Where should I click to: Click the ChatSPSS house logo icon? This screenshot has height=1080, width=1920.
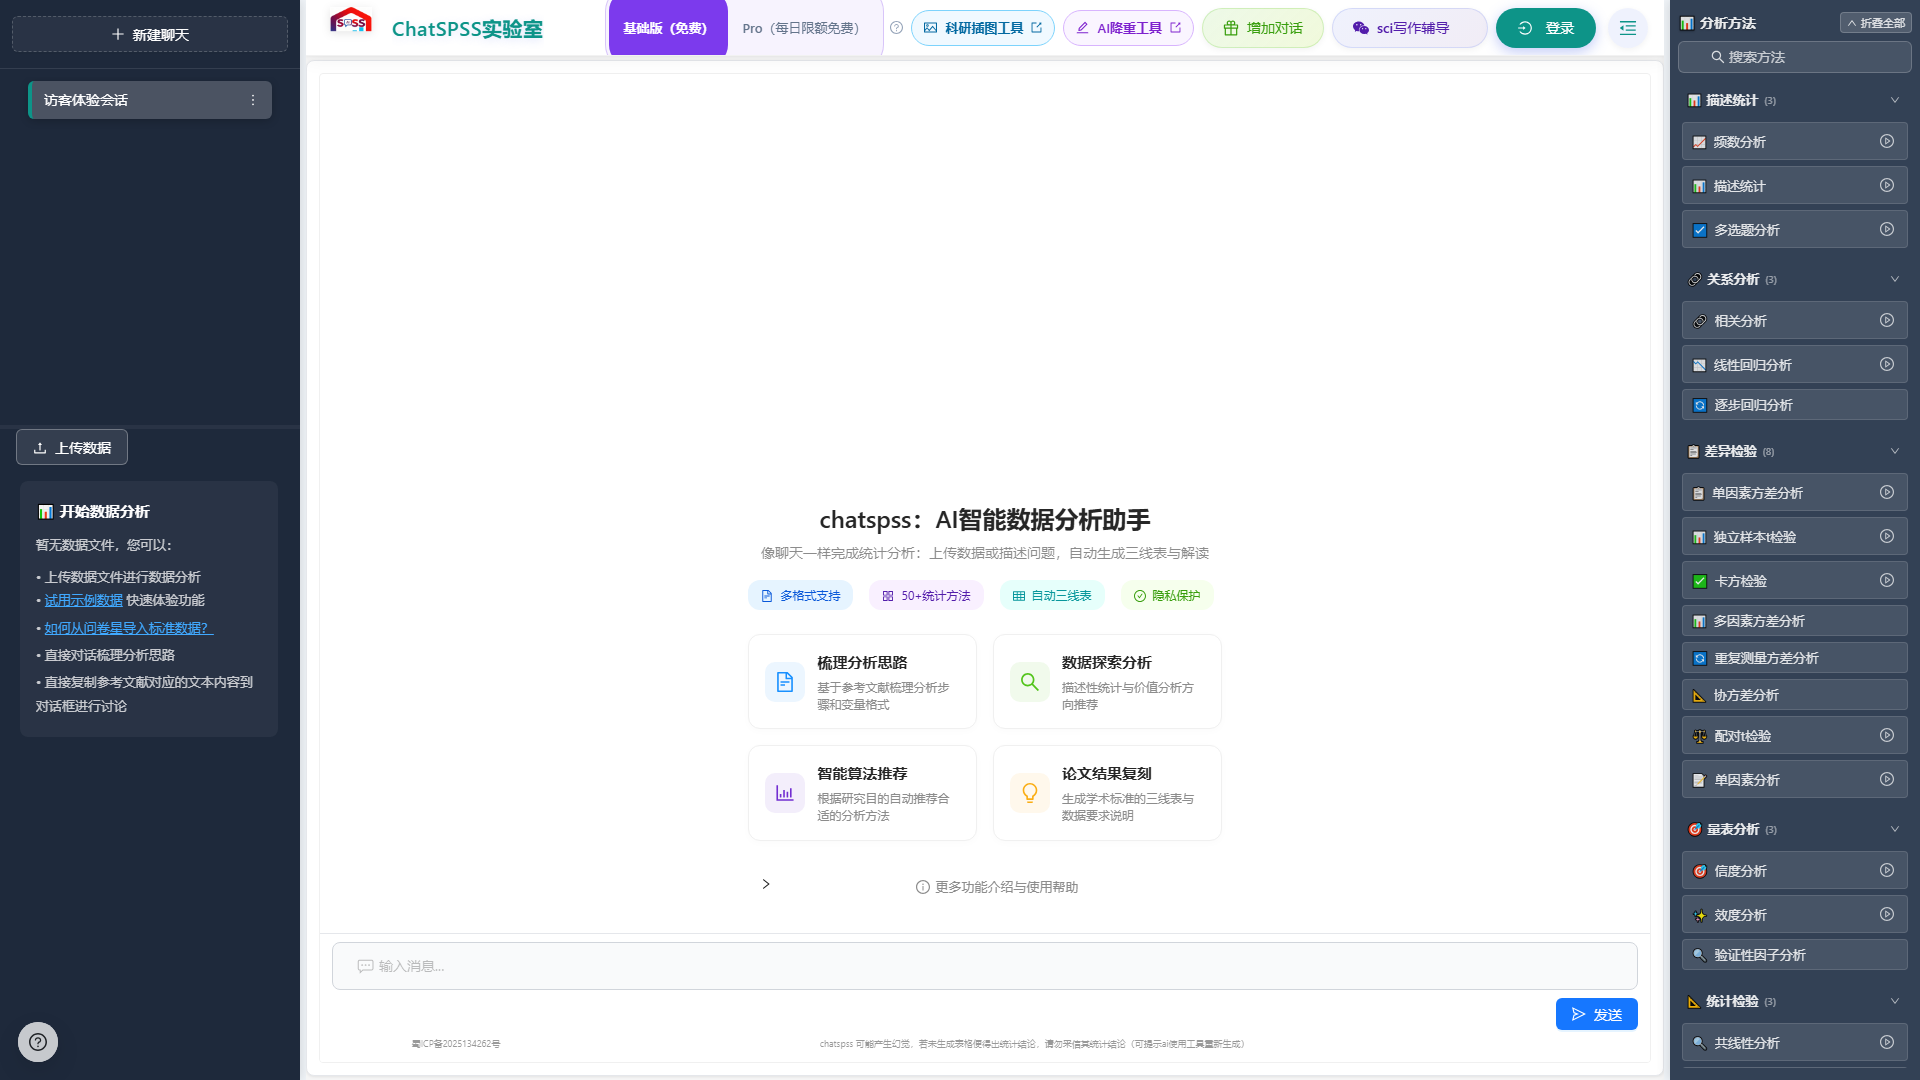click(351, 21)
